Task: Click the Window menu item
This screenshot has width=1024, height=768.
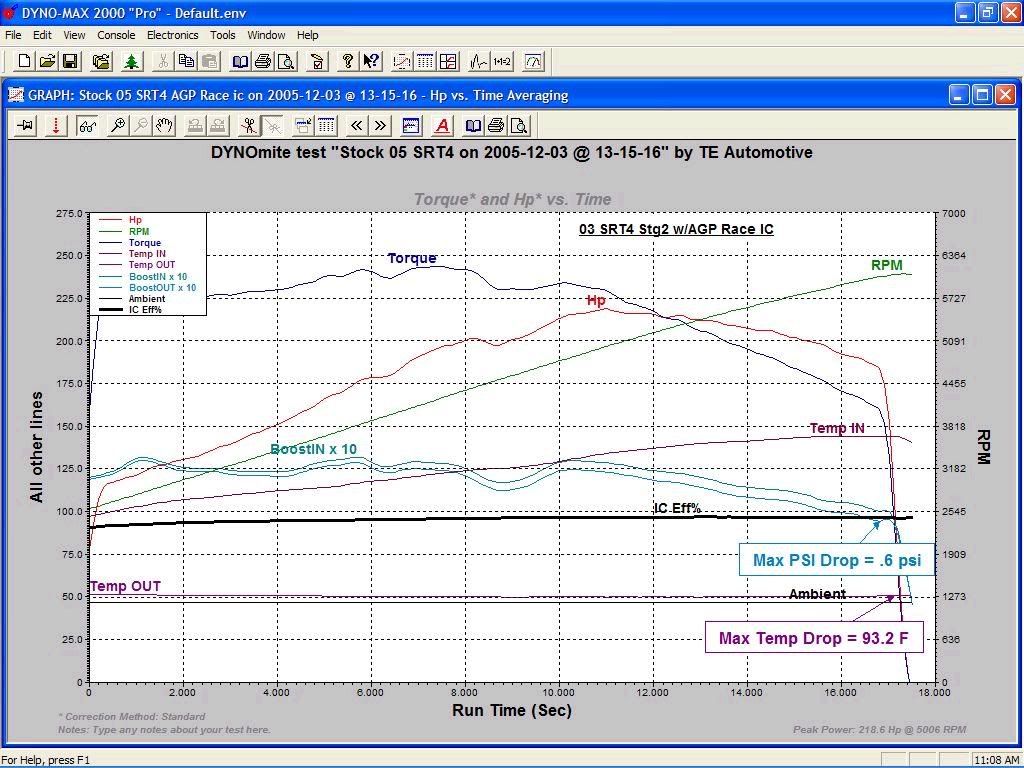Action: (x=266, y=35)
